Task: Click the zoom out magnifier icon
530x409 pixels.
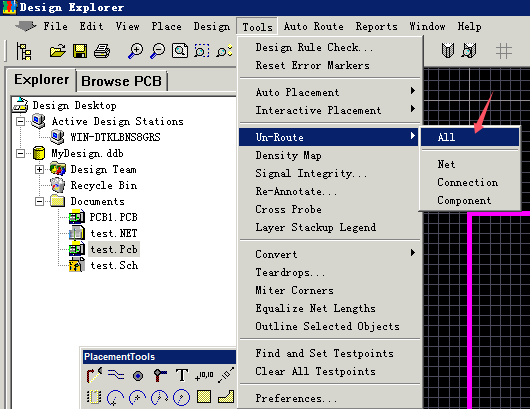Action: tap(158, 51)
